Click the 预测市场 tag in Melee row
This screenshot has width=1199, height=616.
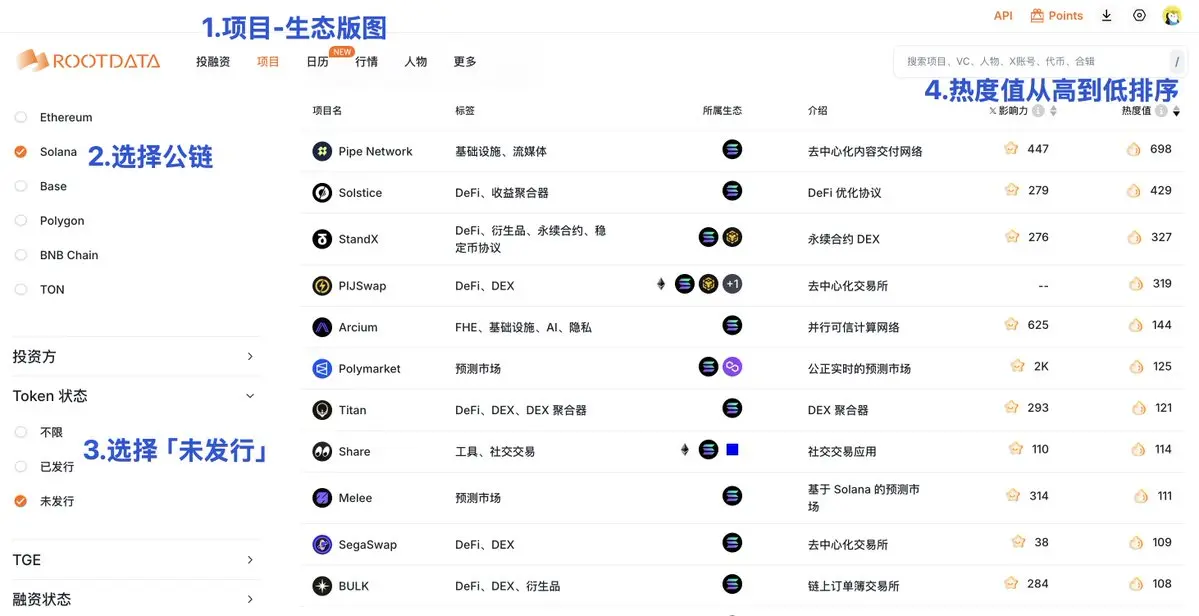(478, 498)
